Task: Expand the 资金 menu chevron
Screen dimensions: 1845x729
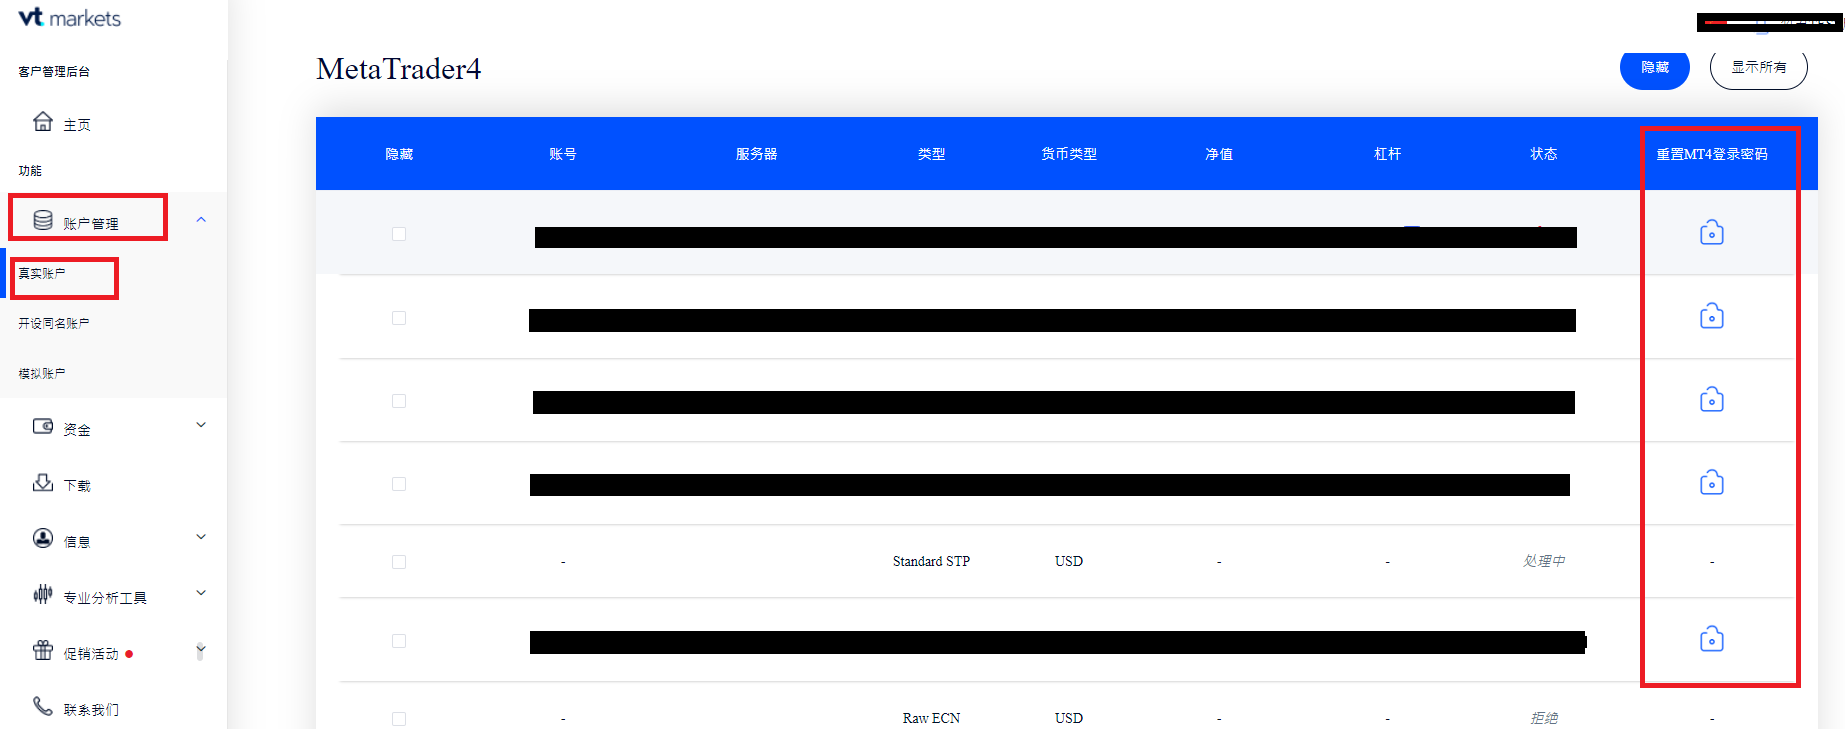Action: [x=201, y=425]
